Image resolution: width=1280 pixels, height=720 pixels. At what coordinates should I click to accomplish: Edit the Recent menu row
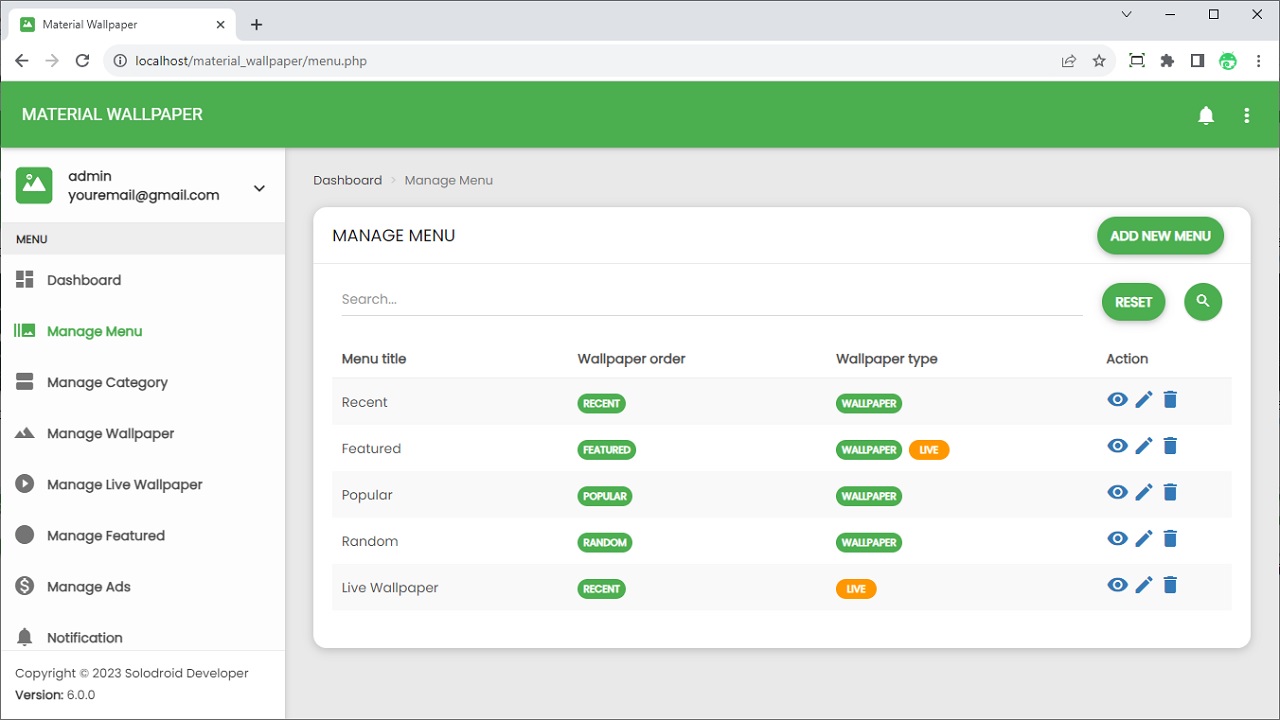pyautogui.click(x=1144, y=400)
